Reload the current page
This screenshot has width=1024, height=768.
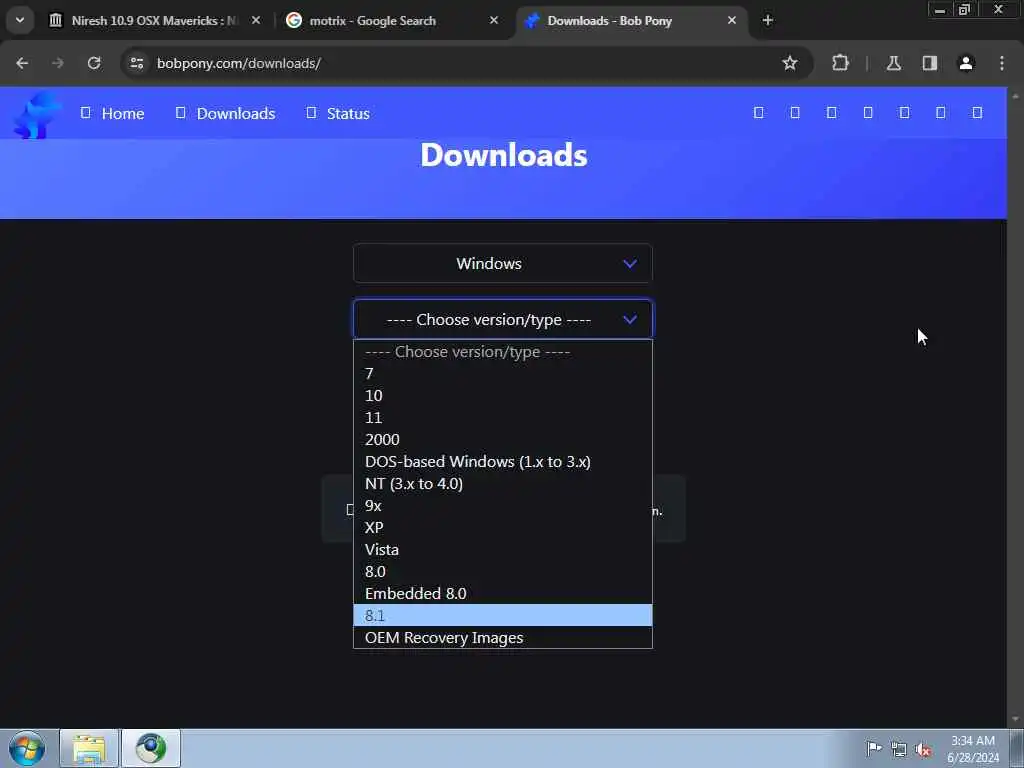click(94, 63)
